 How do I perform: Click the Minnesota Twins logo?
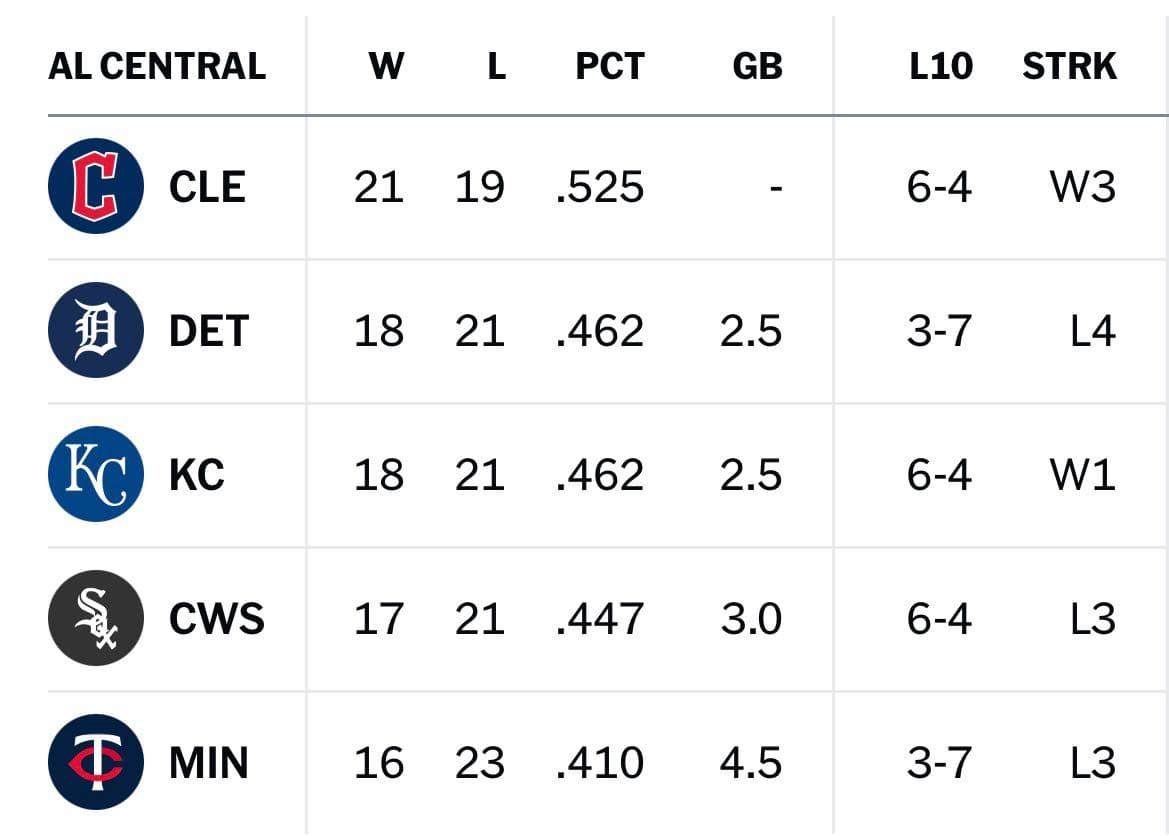tap(95, 761)
